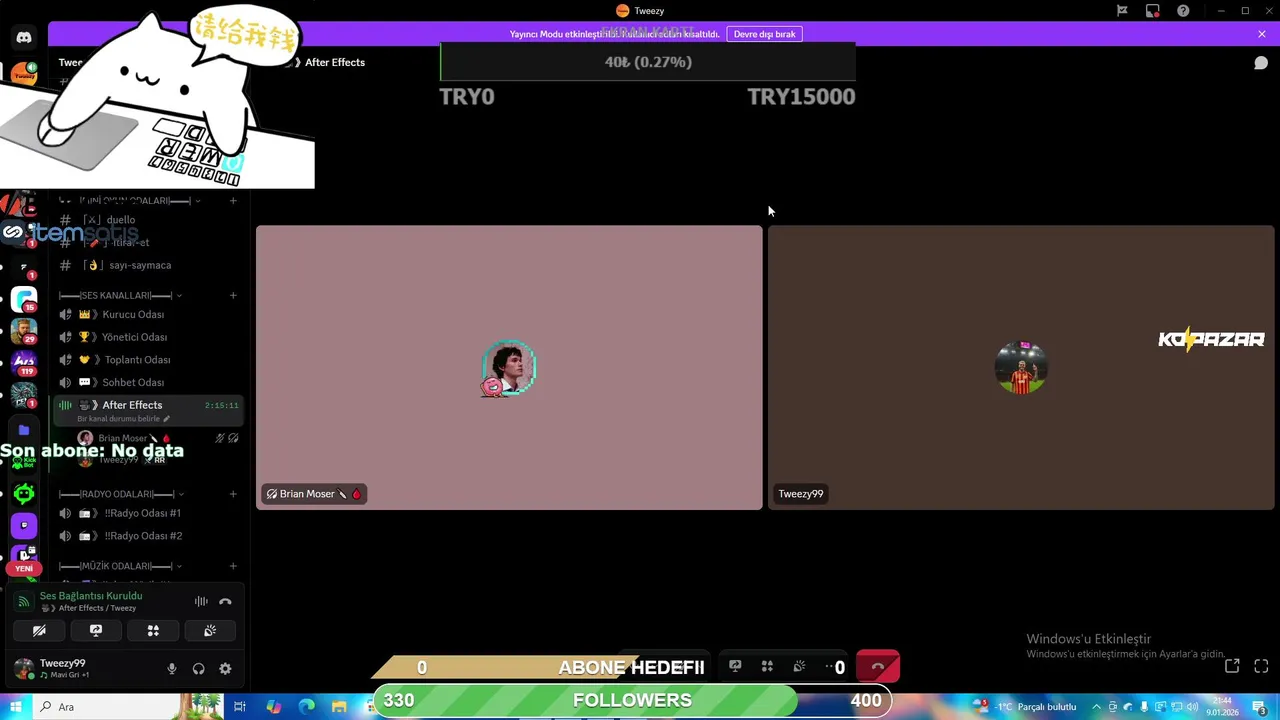Join the !!Radyo Odası #1 channel
1280x720 pixels.
point(146,513)
